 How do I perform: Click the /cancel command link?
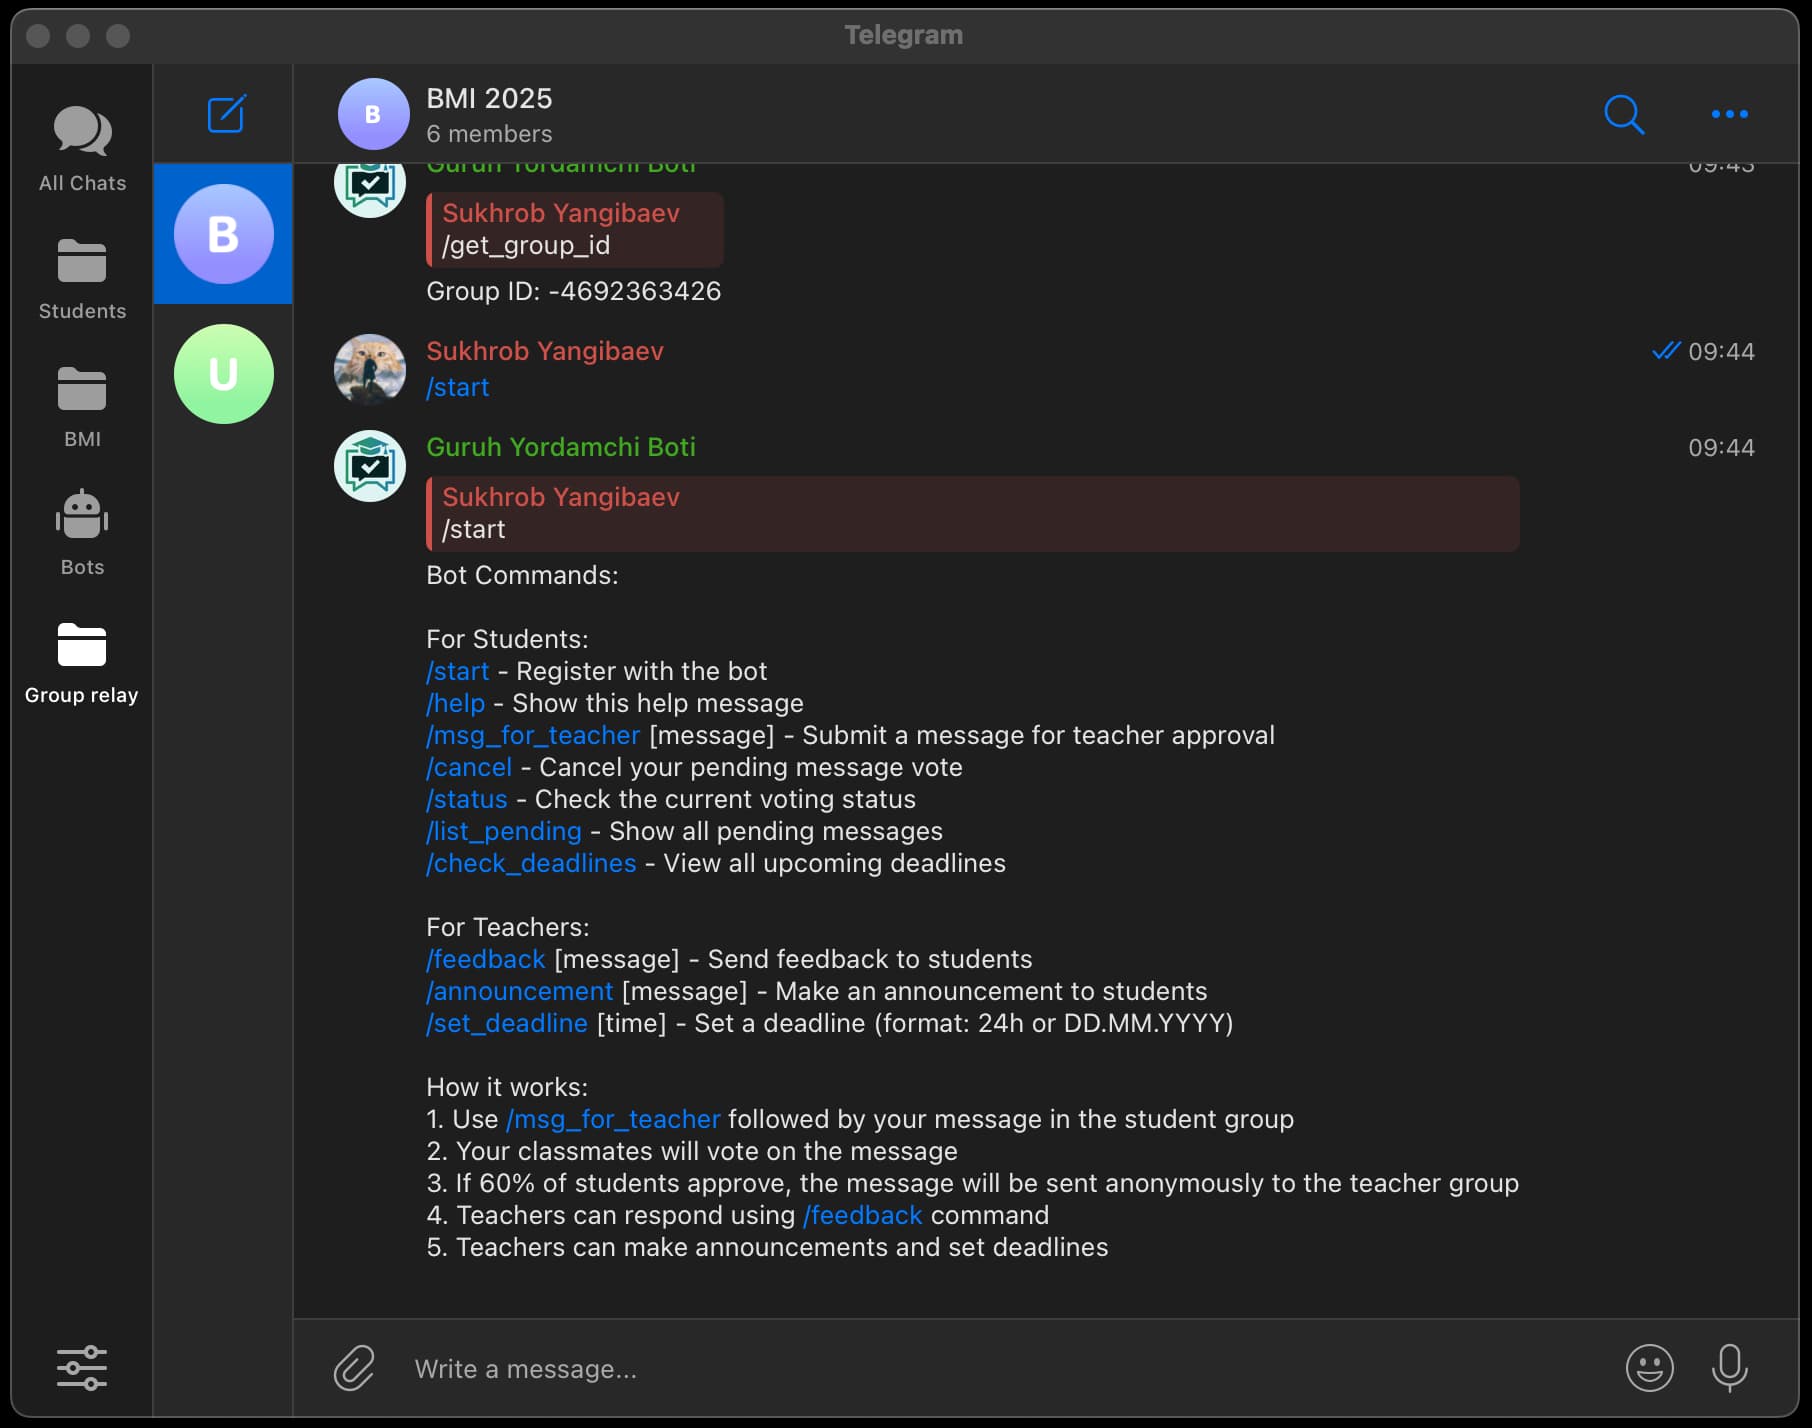coord(469,767)
